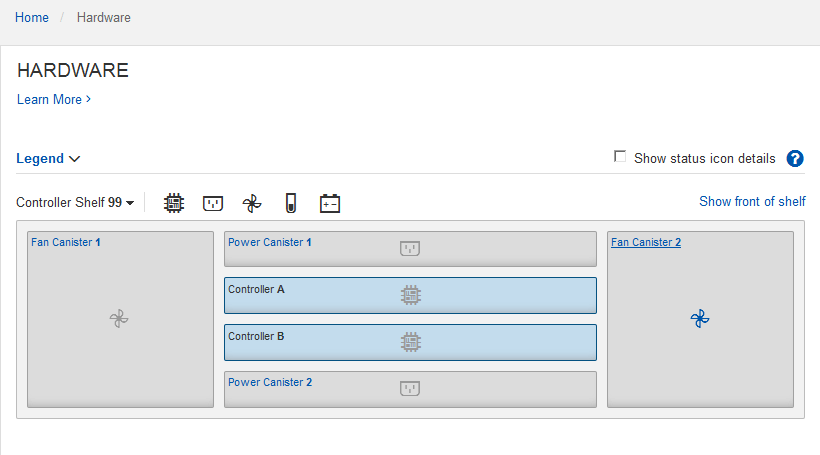
Task: Enable Show status icon details checkbox
Action: [620, 157]
